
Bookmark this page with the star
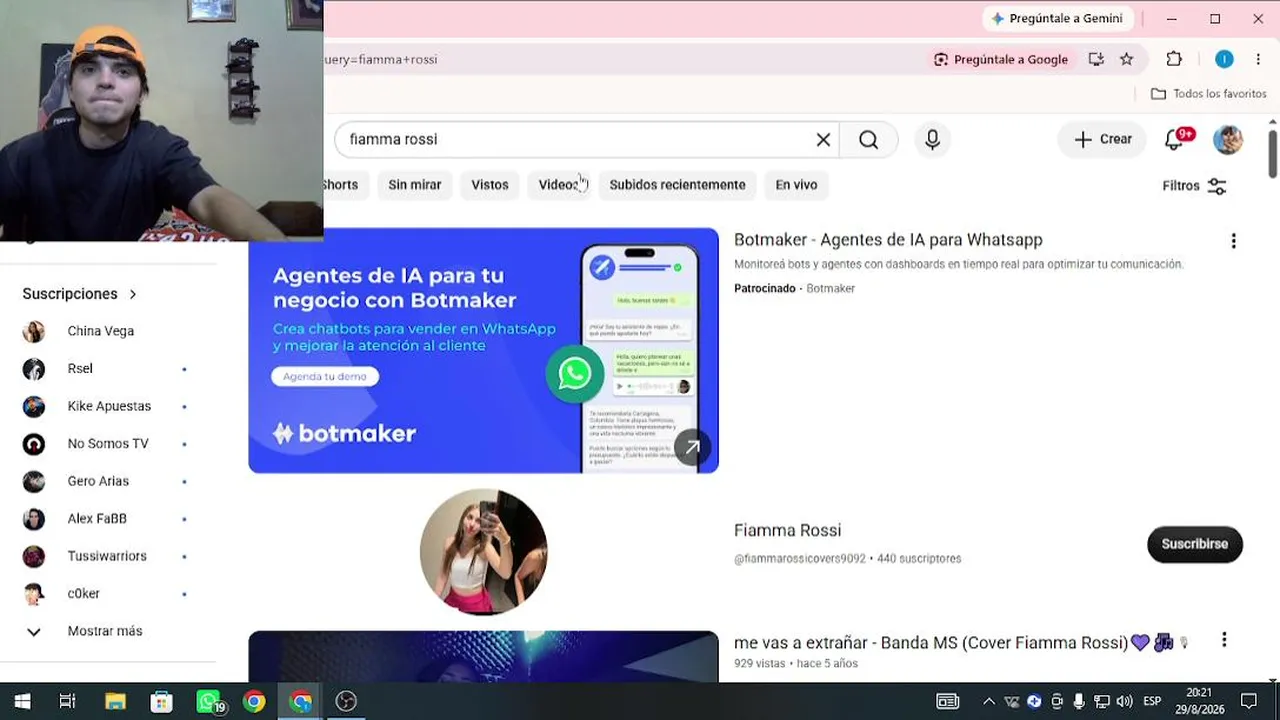coord(1127,59)
